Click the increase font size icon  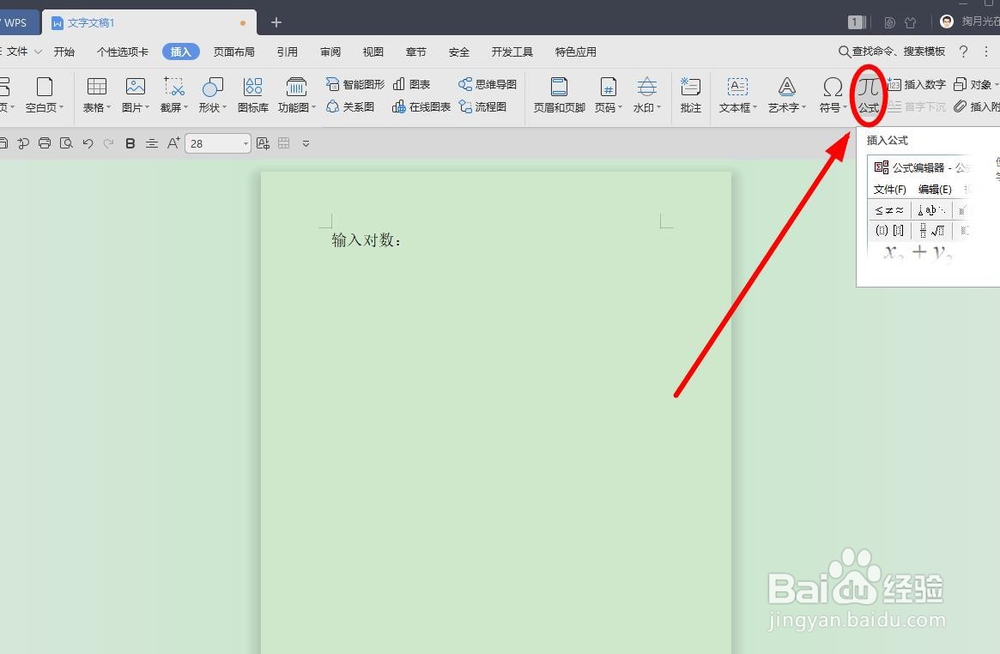pyautogui.click(x=173, y=144)
